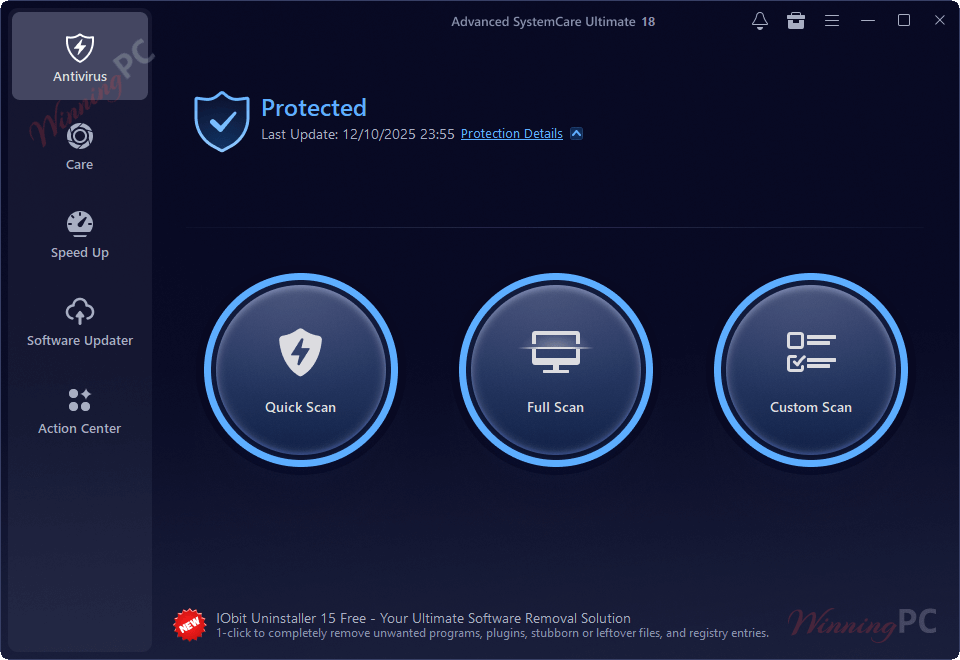960x660 pixels.
Task: Click the Protected status heading
Action: (x=313, y=108)
